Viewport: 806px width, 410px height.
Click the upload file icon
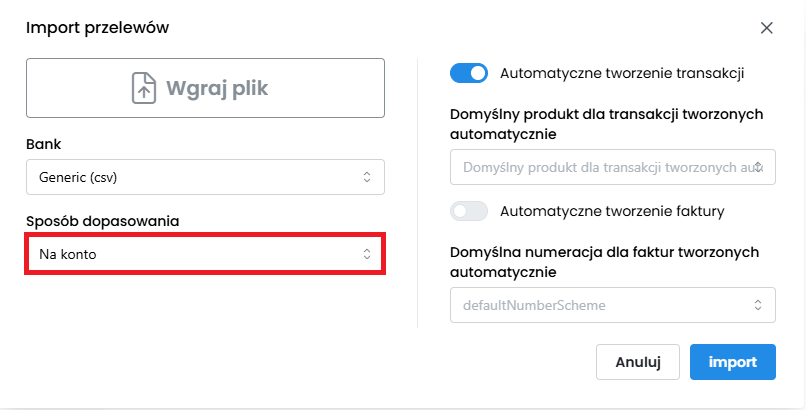146,88
